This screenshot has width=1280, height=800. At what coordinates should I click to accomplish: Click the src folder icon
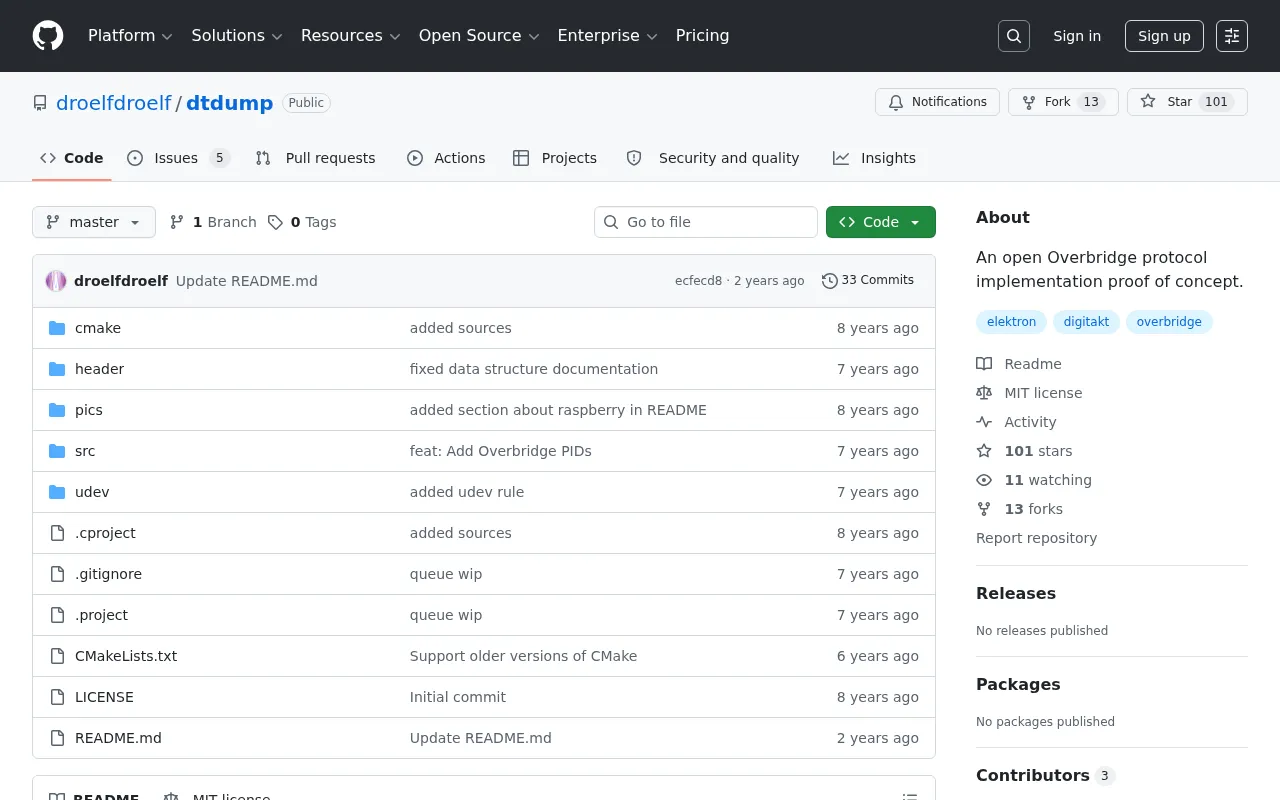point(57,451)
